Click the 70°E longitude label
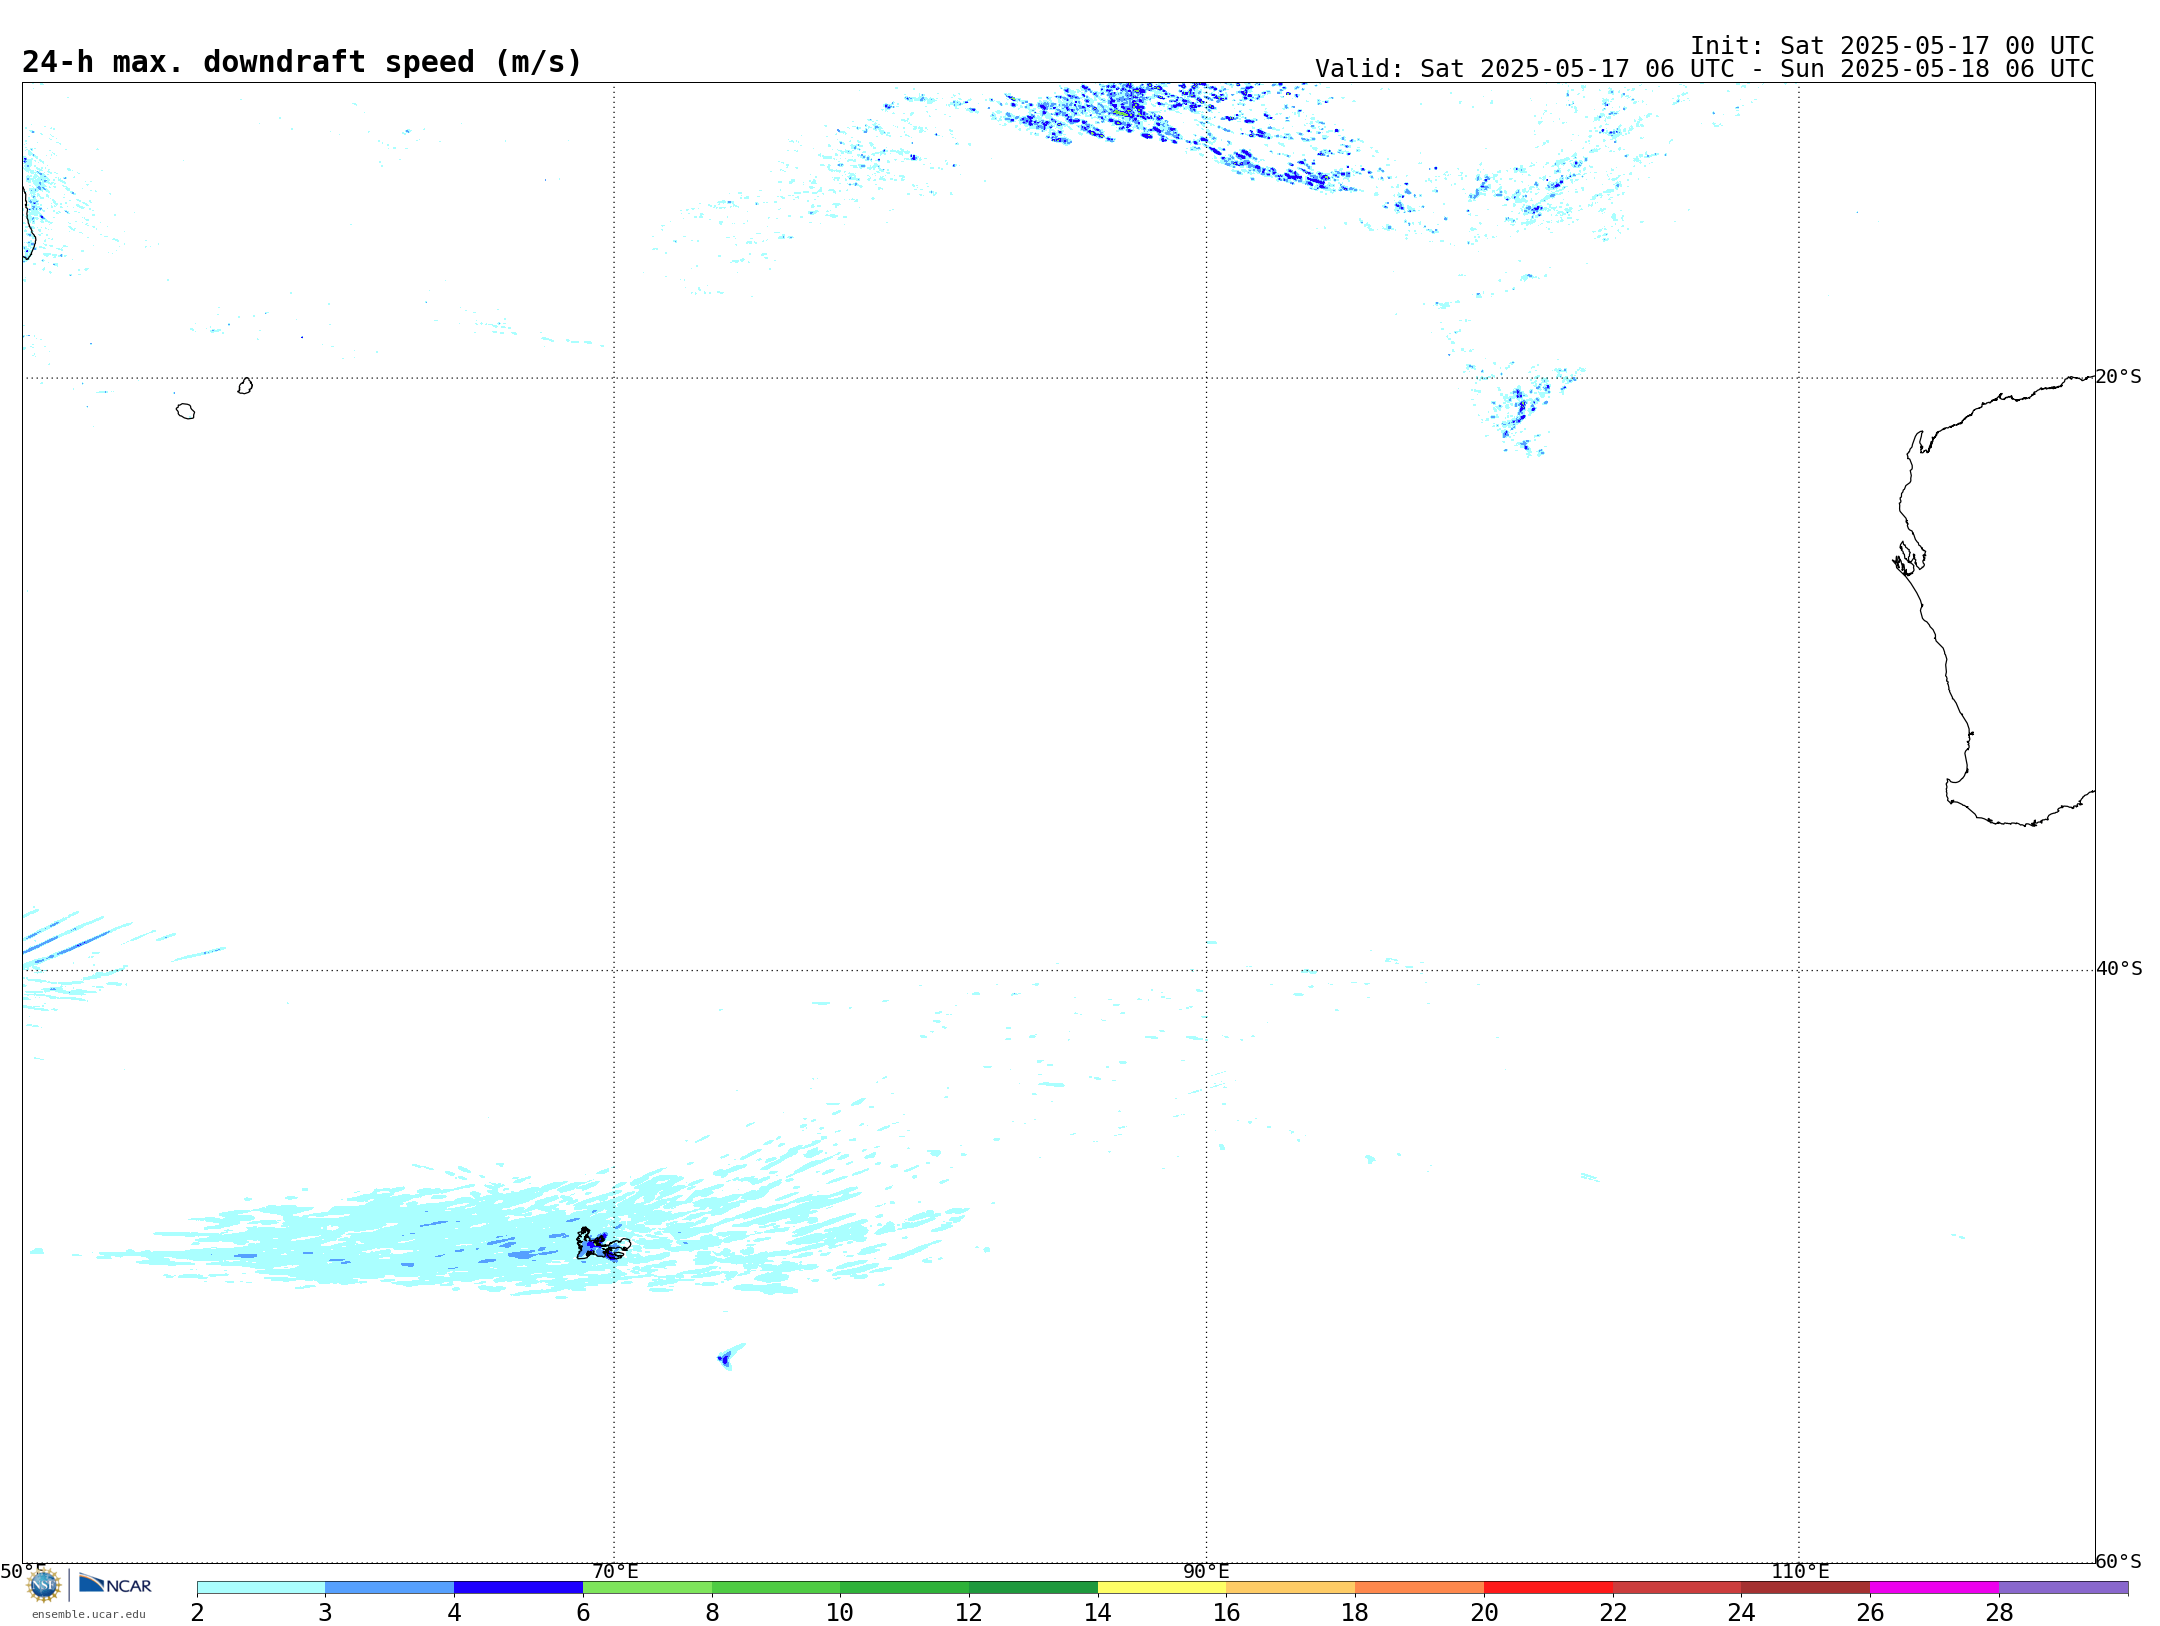 (615, 1571)
